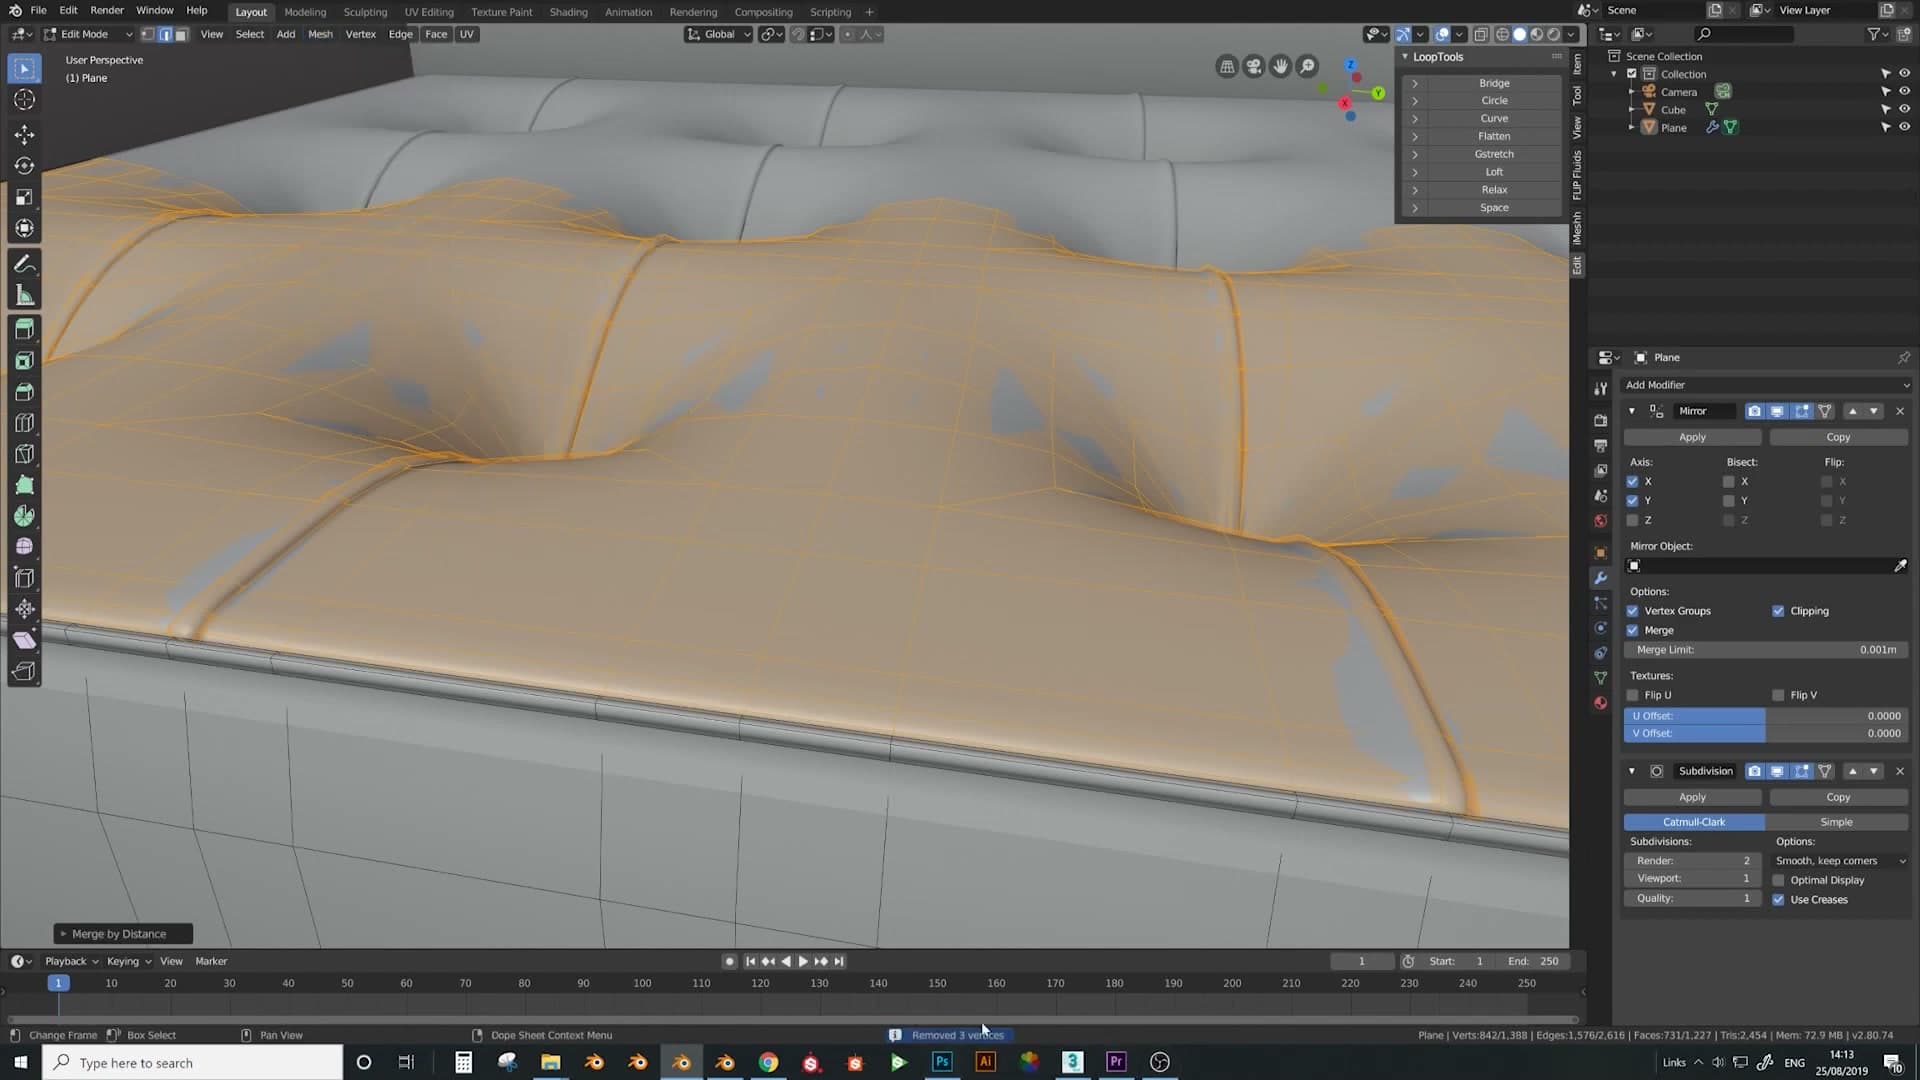This screenshot has width=1920, height=1080.
Task: Disable the Clipping option
Action: pos(1778,611)
